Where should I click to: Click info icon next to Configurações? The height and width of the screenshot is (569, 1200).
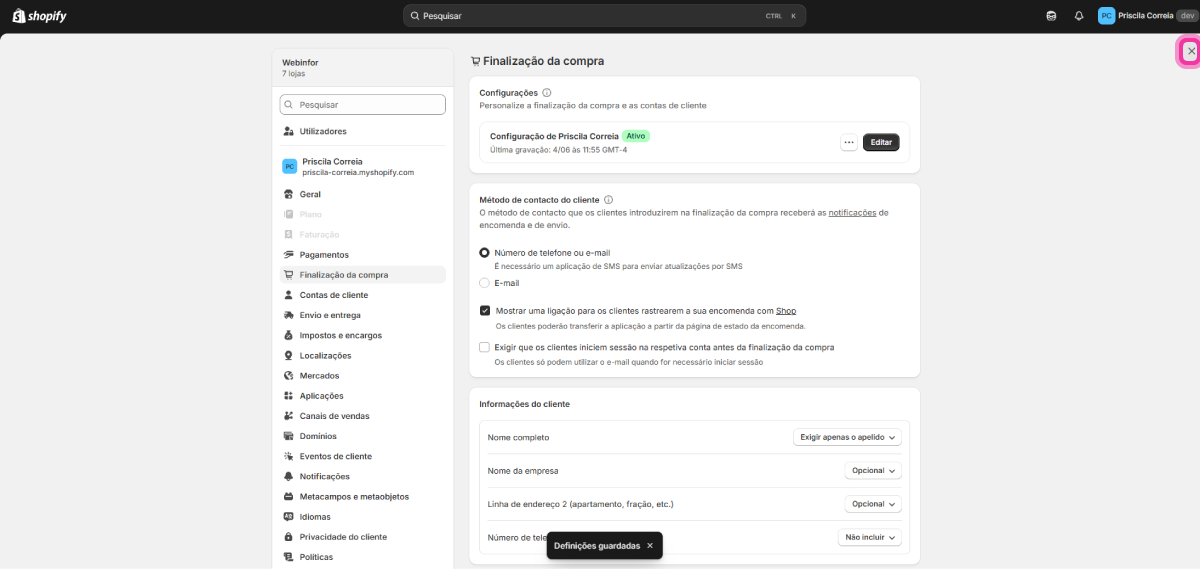point(546,92)
